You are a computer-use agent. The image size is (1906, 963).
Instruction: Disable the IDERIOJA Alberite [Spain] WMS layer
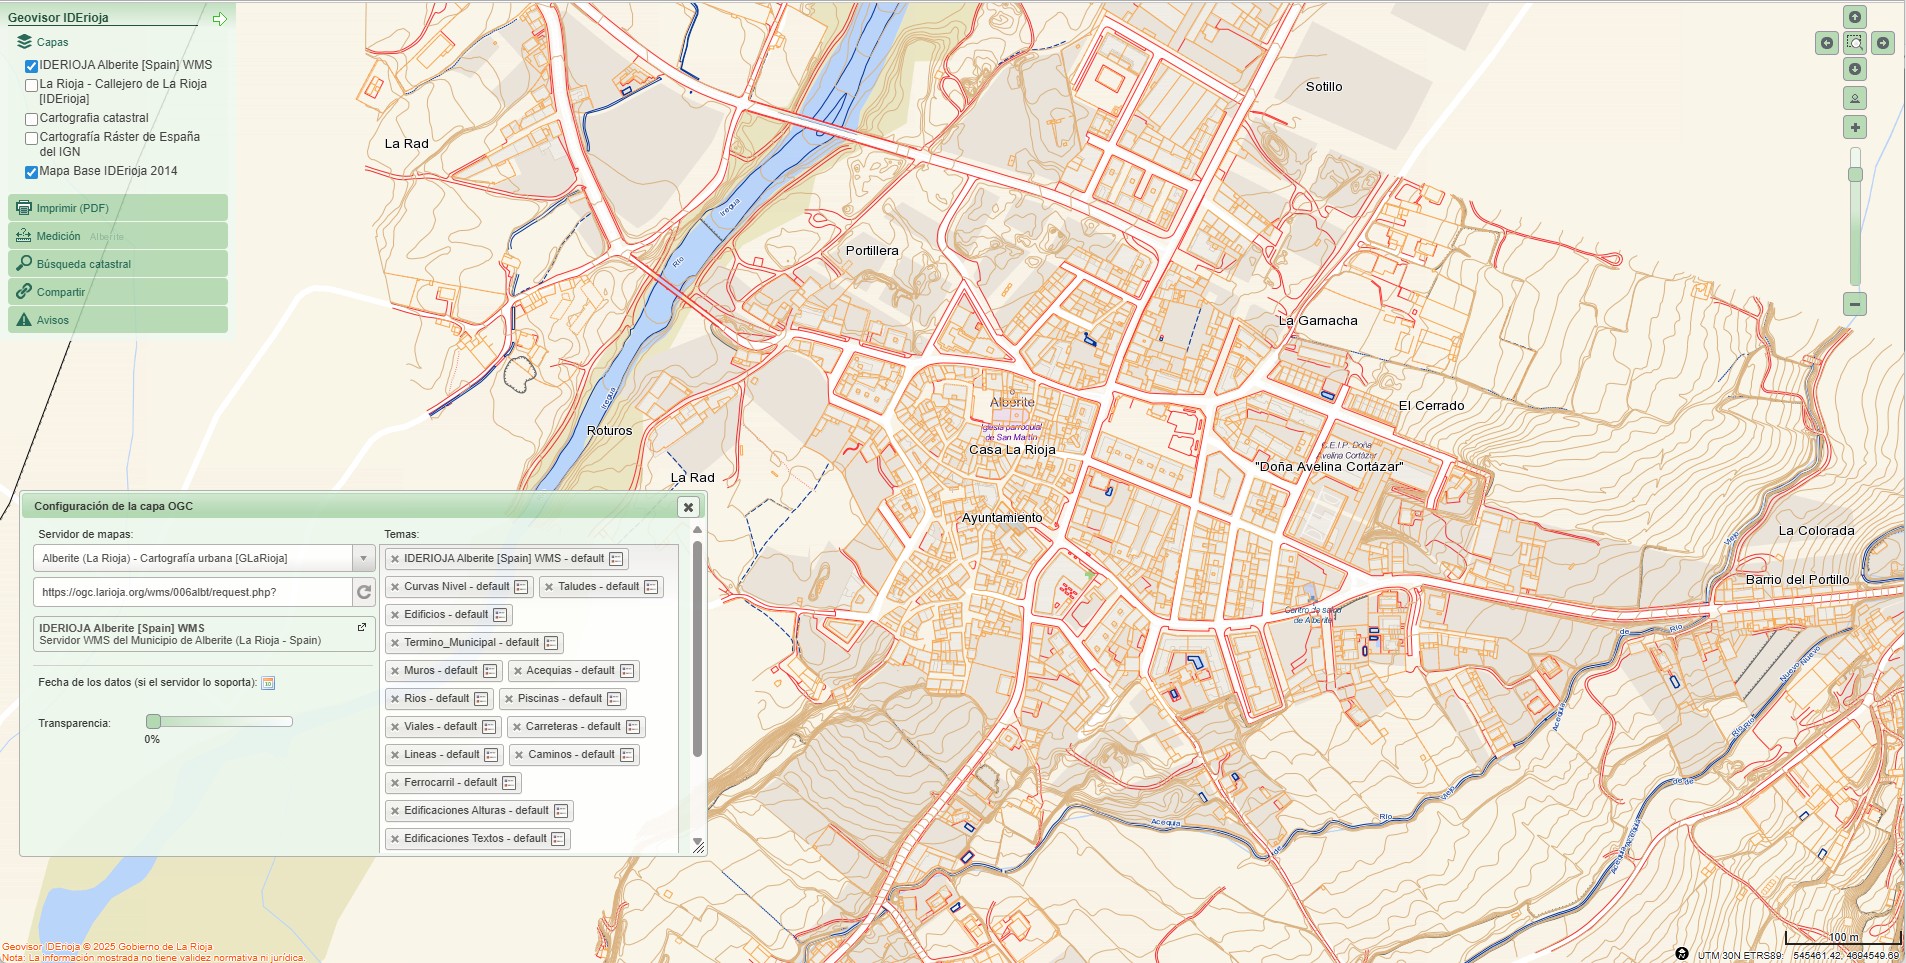click(30, 65)
